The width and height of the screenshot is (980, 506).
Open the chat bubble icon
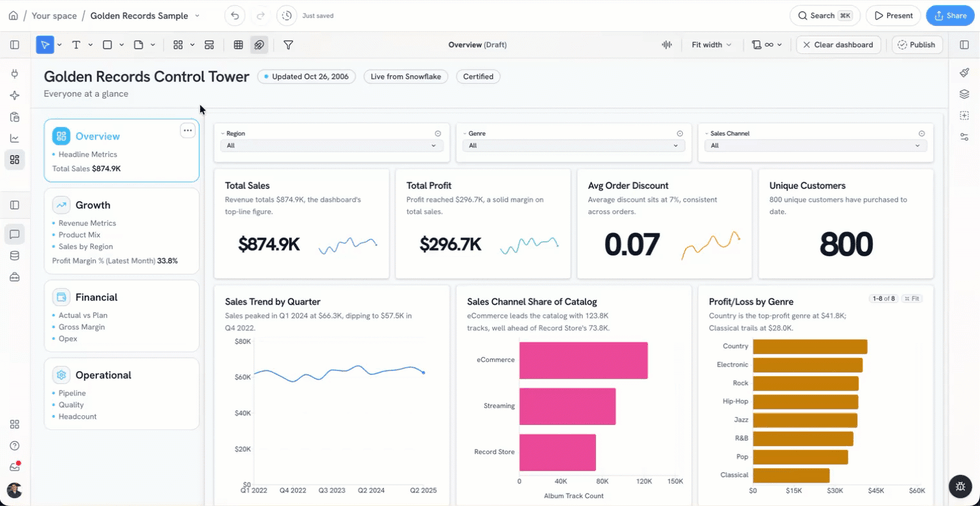tap(15, 234)
